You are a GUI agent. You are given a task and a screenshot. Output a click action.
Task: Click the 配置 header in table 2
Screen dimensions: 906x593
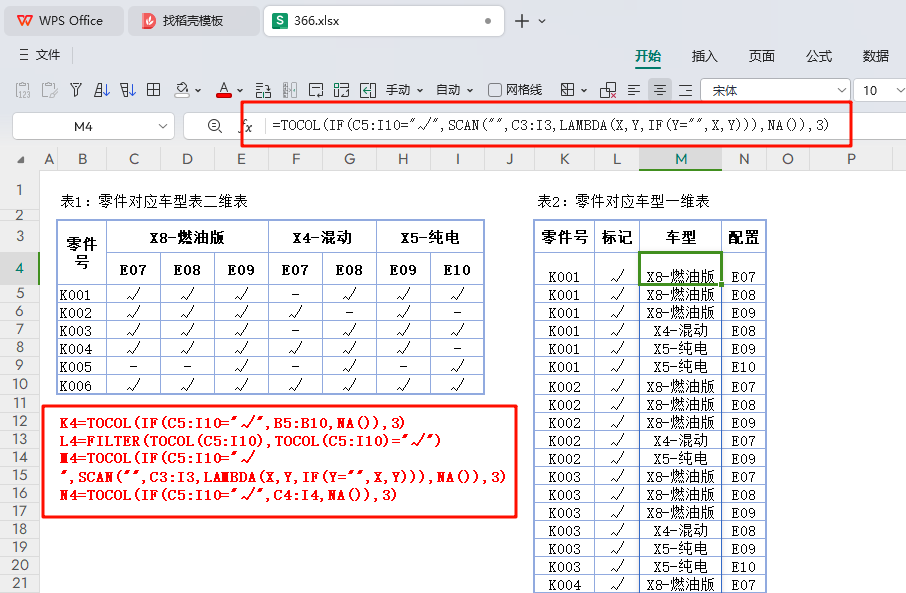click(x=744, y=237)
